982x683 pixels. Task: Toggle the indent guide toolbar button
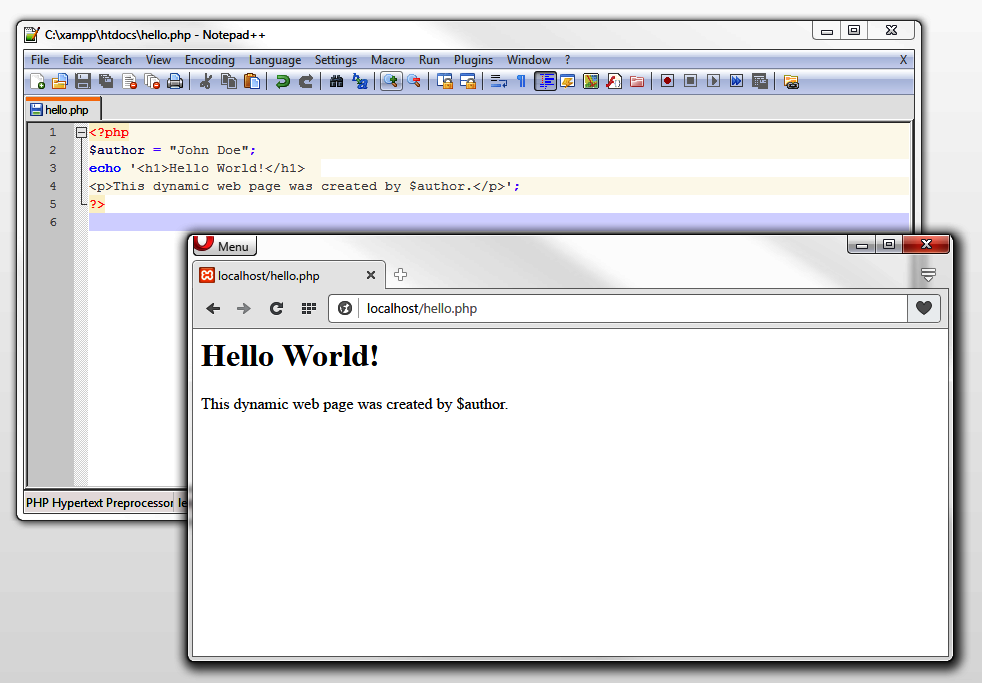click(x=545, y=82)
